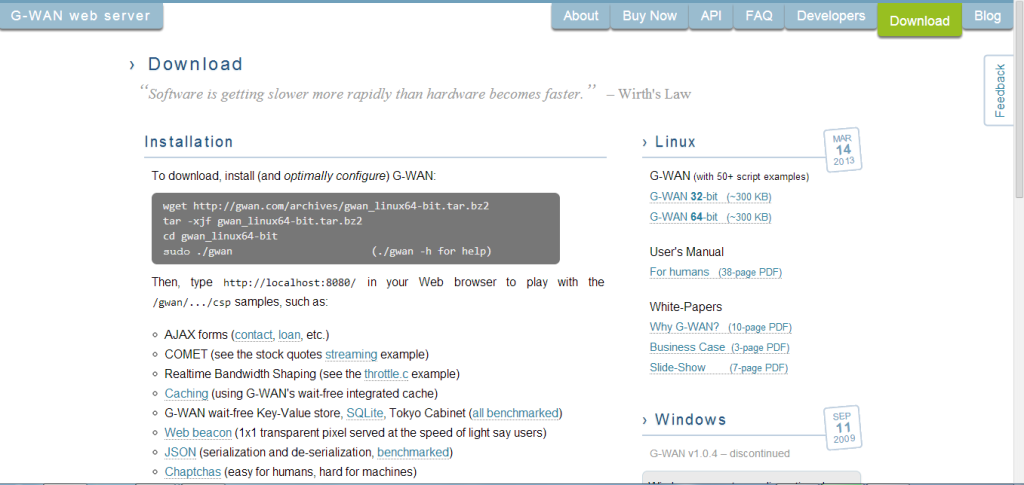Open the Developers tab
Image resolution: width=1024 pixels, height=485 pixels.
coord(831,16)
